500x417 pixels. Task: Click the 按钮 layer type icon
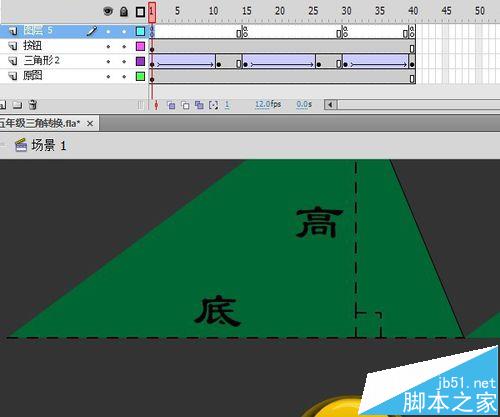(x=13, y=46)
